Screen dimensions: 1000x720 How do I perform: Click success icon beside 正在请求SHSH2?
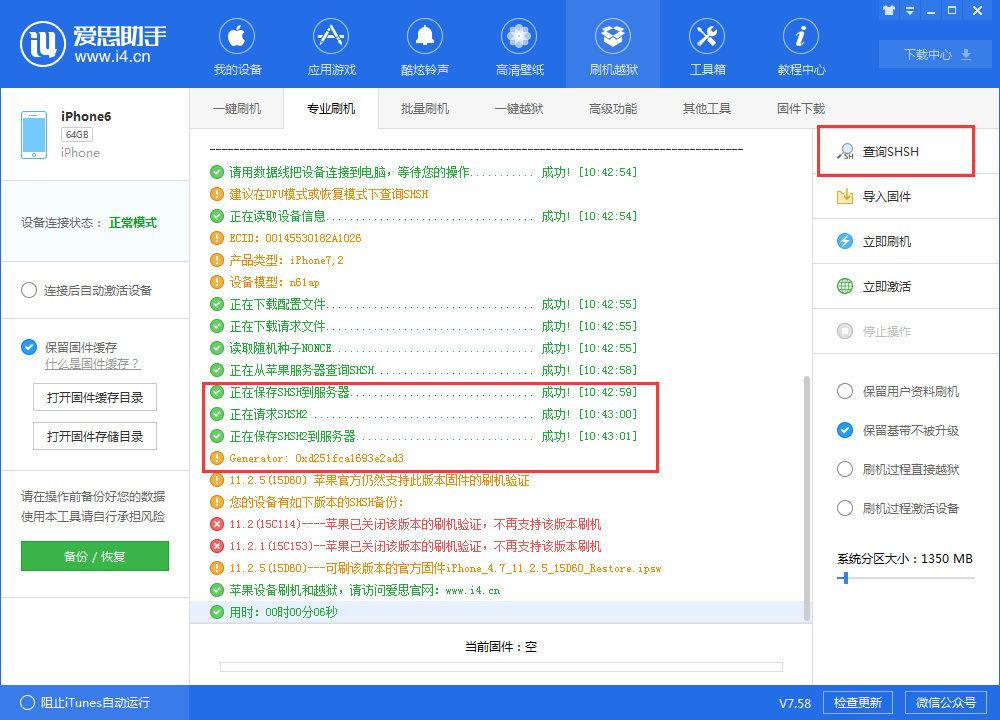click(x=217, y=414)
